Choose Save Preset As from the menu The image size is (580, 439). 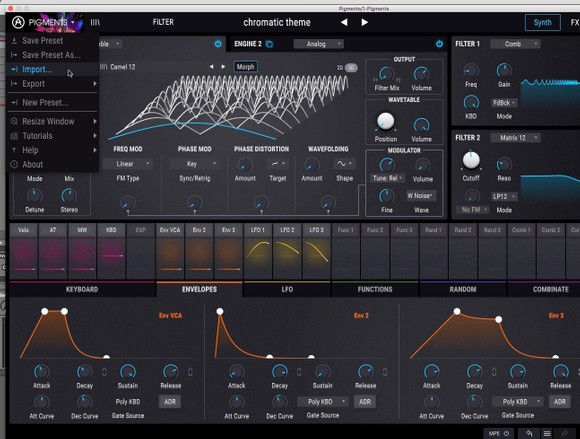point(51,55)
